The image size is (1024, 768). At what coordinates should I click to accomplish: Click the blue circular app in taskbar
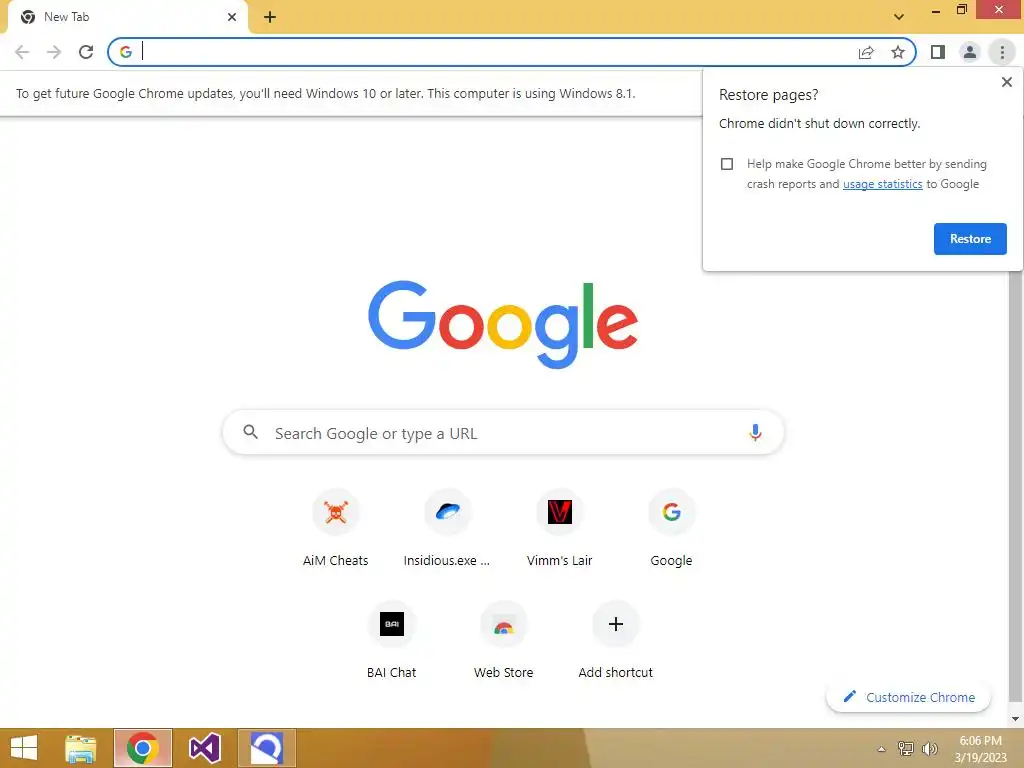point(266,748)
